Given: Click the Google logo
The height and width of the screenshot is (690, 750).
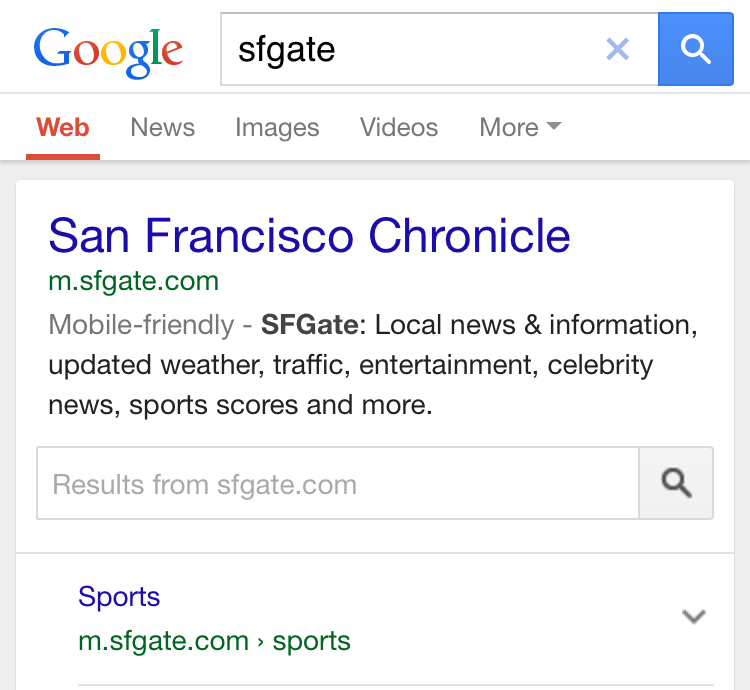Looking at the screenshot, I should tap(108, 50).
